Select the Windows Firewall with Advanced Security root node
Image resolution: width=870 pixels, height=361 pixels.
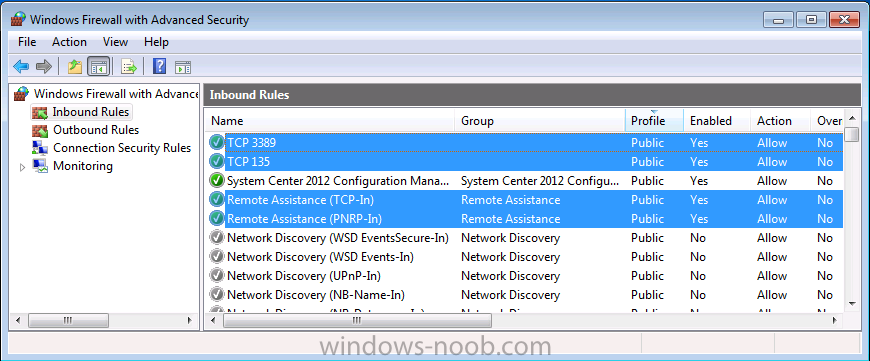click(x=116, y=94)
